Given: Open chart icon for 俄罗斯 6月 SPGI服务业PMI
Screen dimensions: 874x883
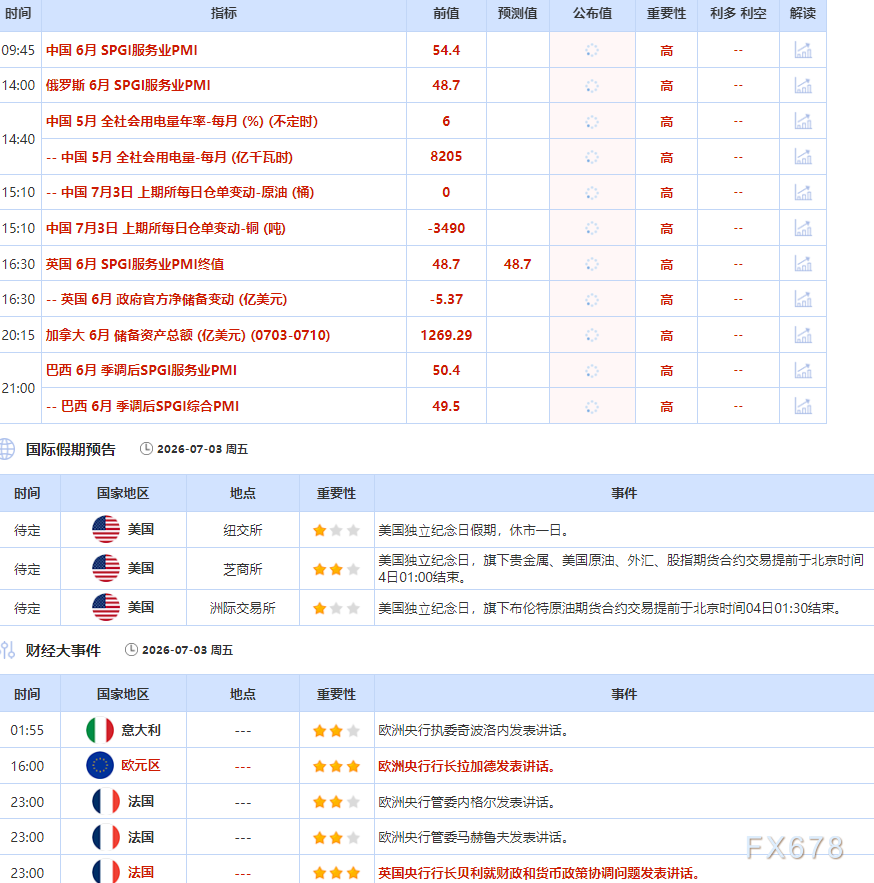Looking at the screenshot, I should coord(803,86).
